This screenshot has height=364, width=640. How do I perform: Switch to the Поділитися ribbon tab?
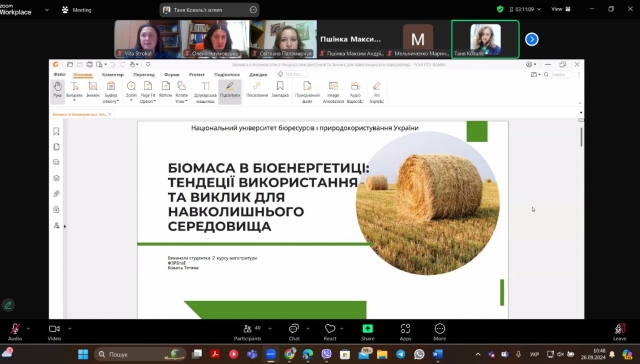227,75
